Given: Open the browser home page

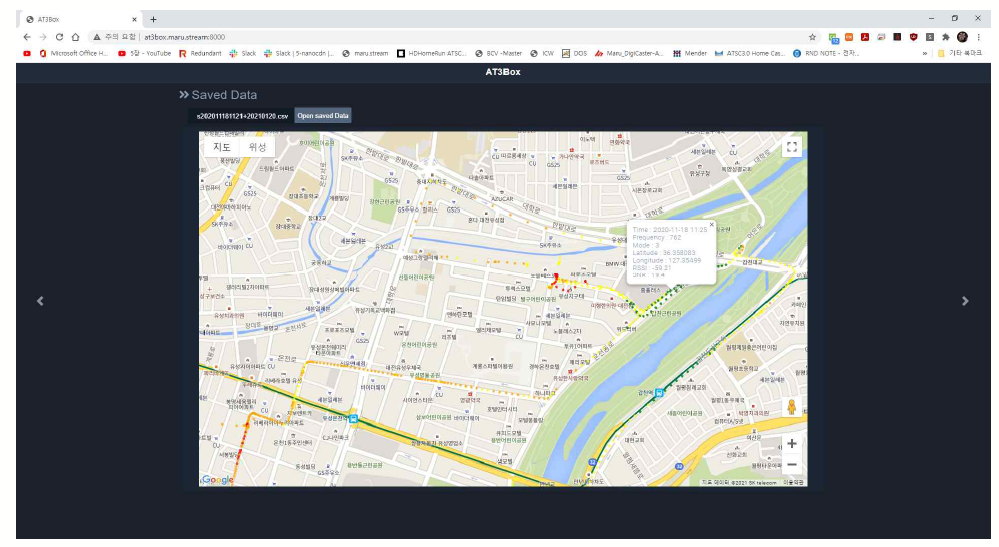Looking at the screenshot, I should click(75, 37).
